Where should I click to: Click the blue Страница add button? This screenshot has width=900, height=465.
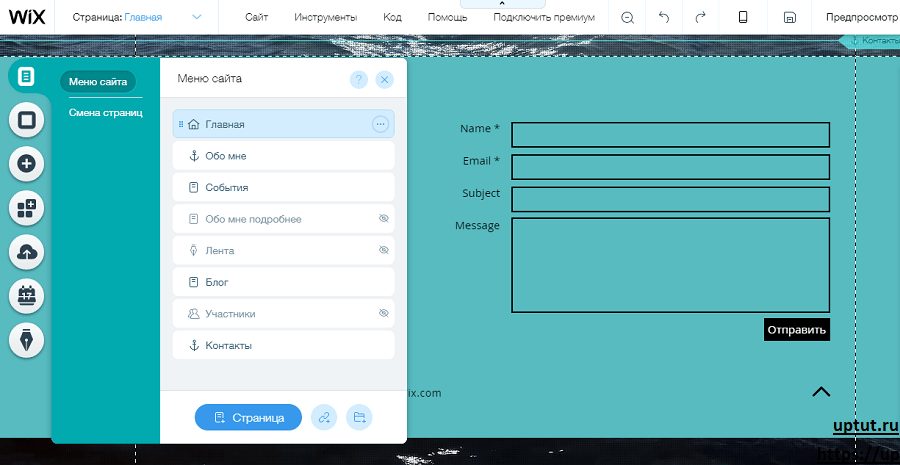point(248,417)
